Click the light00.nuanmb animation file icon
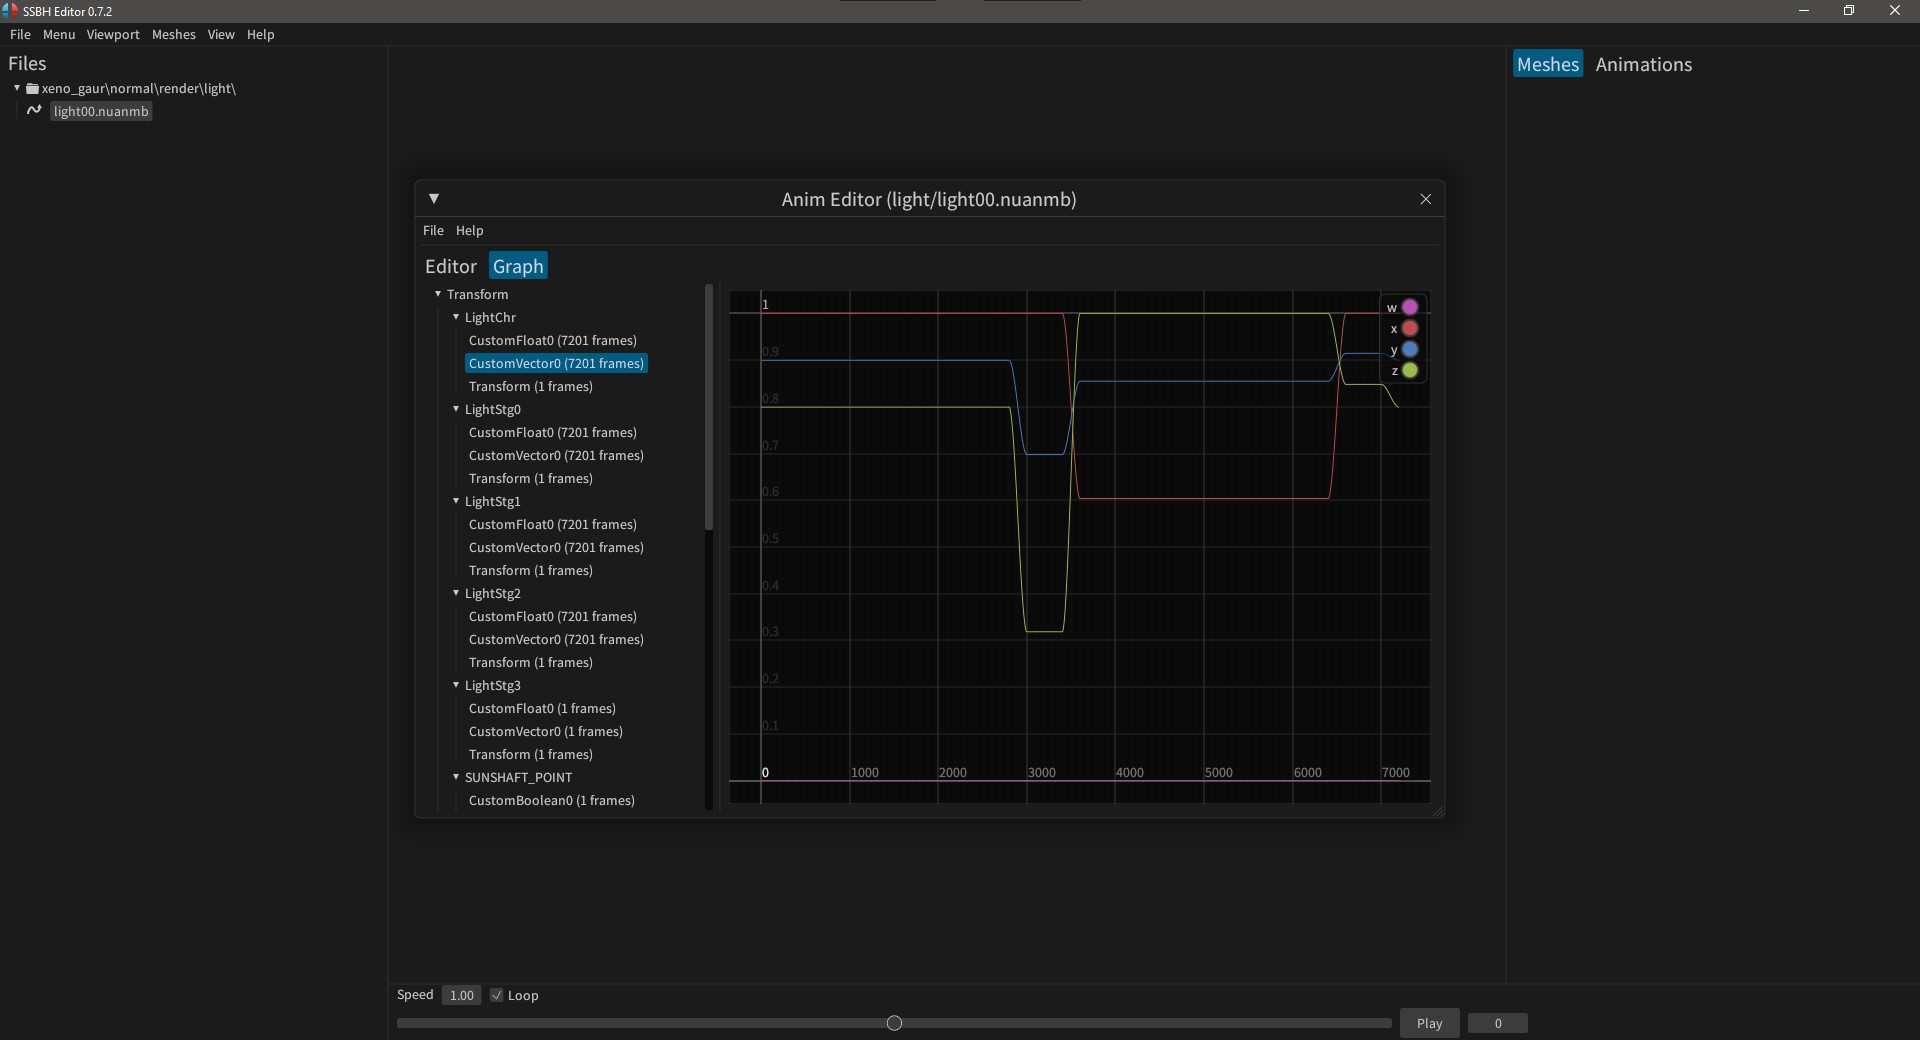 click(34, 110)
